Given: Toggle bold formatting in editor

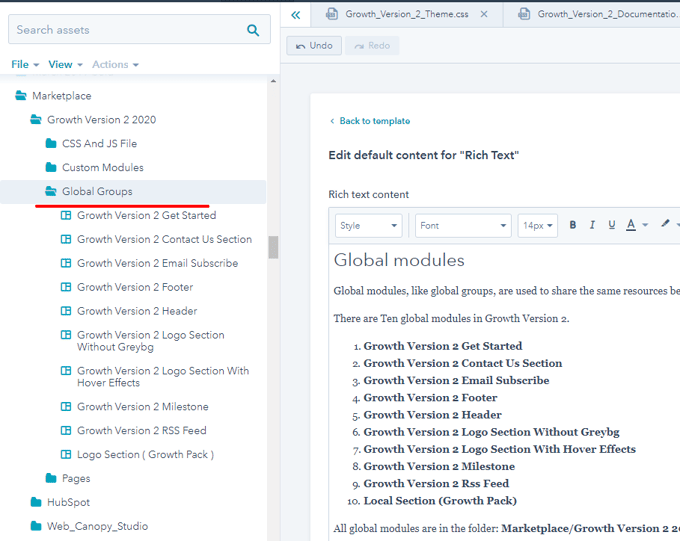Looking at the screenshot, I should click(573, 225).
